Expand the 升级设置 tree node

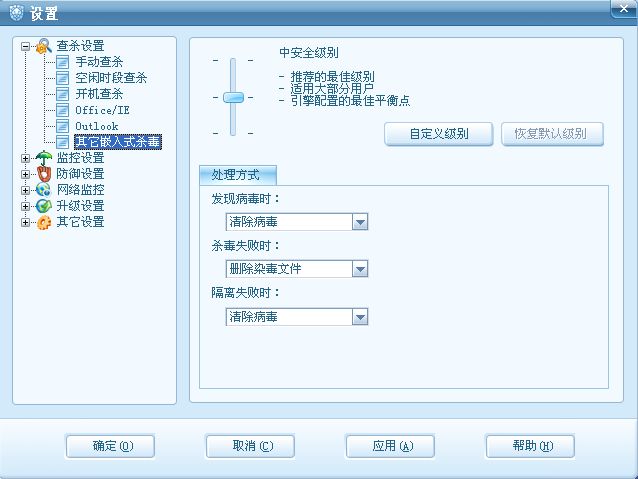click(x=25, y=206)
